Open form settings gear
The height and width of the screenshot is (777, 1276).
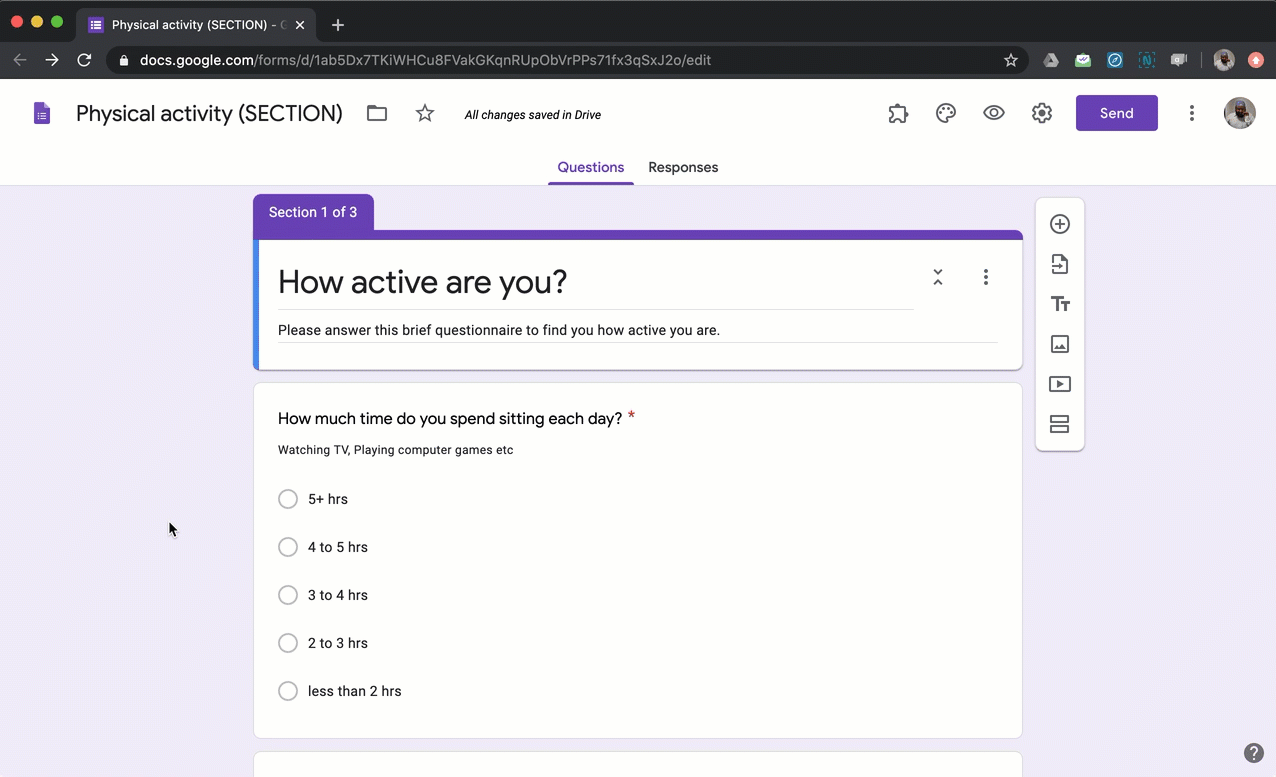click(x=1041, y=113)
